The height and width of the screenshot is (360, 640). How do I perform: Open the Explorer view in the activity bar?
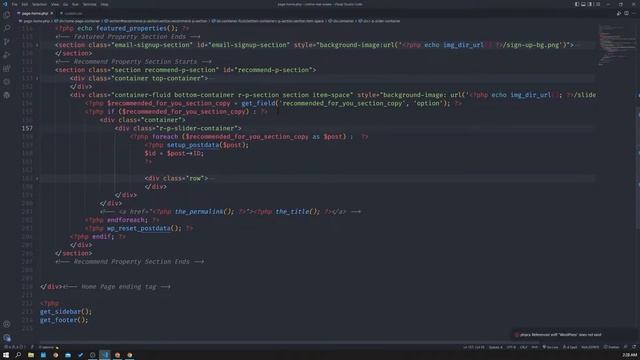click(7, 15)
